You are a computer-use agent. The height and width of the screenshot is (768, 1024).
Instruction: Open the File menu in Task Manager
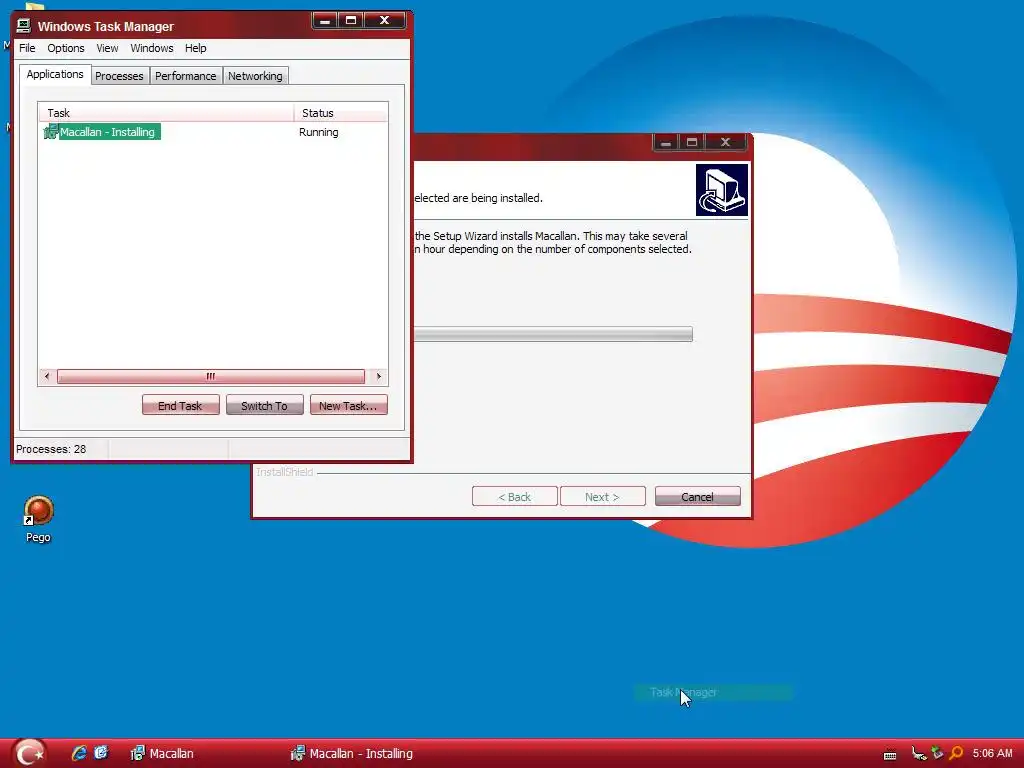tap(27, 48)
